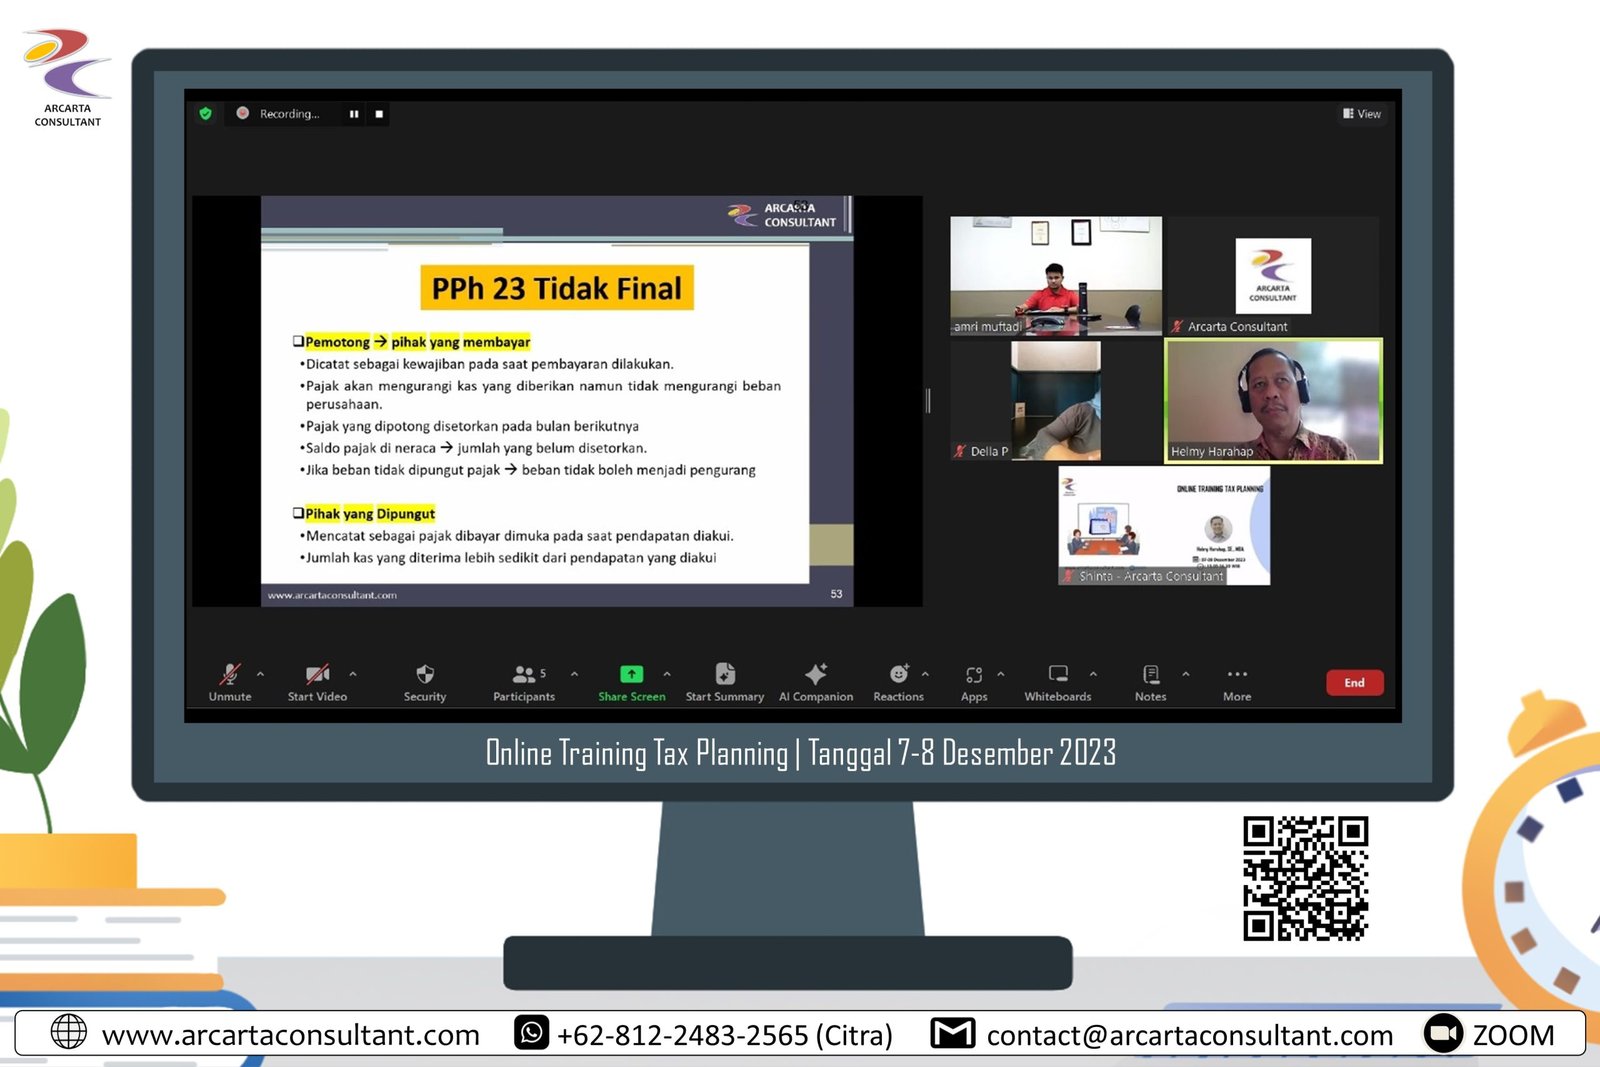Click the red End meeting button
The width and height of the screenshot is (1600, 1067).
point(1354,682)
